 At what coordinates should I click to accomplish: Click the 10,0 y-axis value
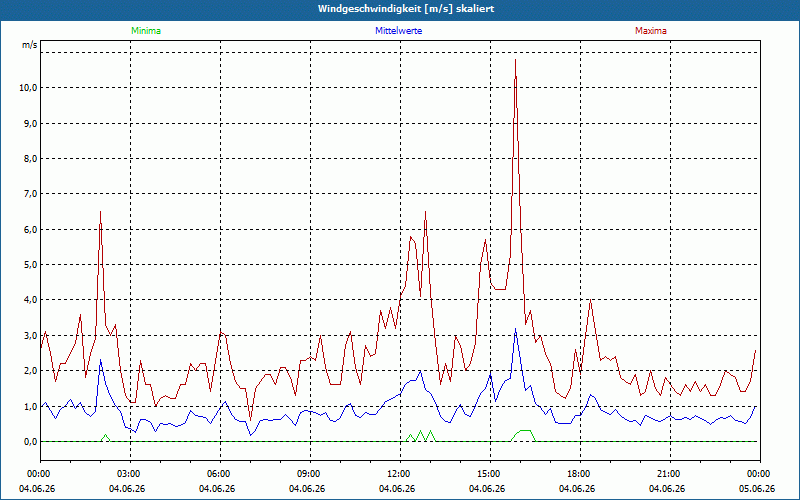click(28, 88)
